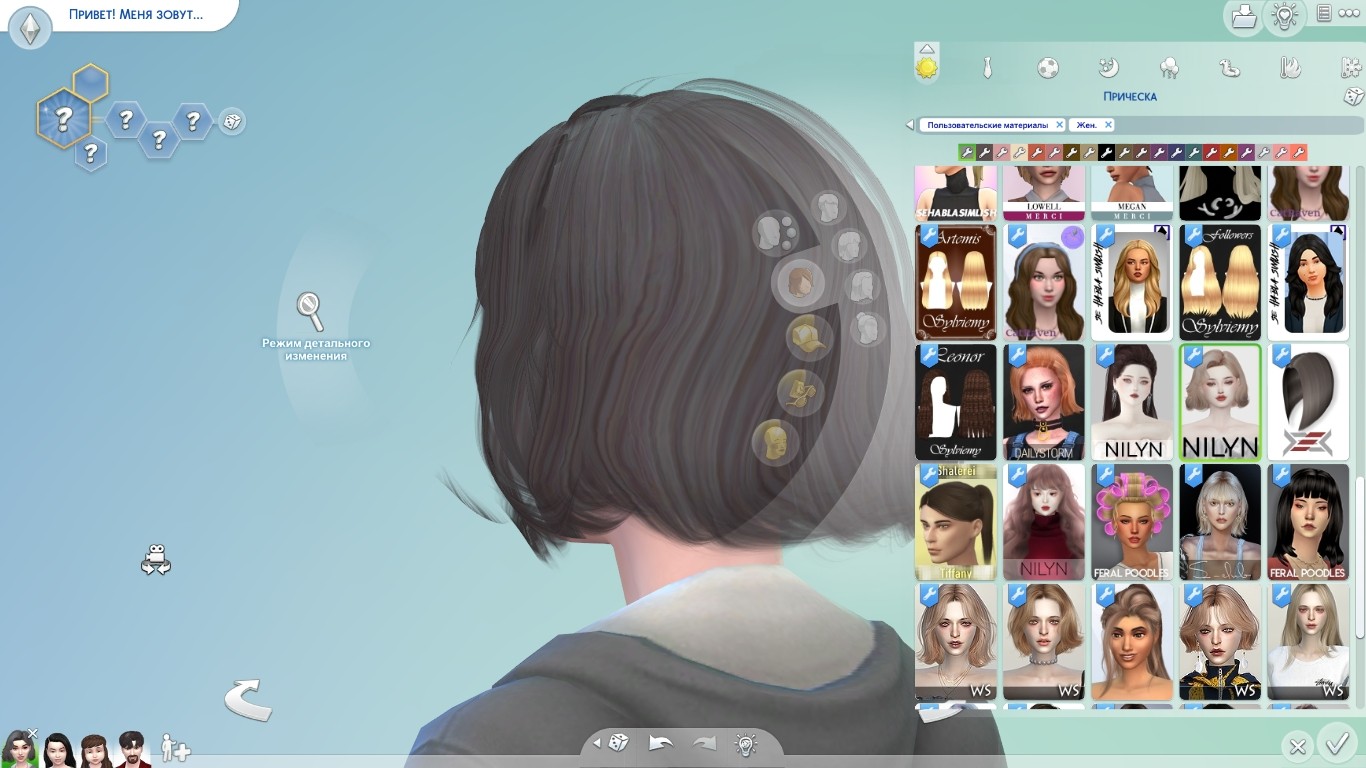Image resolution: width=1366 pixels, height=768 pixels.
Task: Open accessories glasses and earrings icon
Action: tap(799, 391)
